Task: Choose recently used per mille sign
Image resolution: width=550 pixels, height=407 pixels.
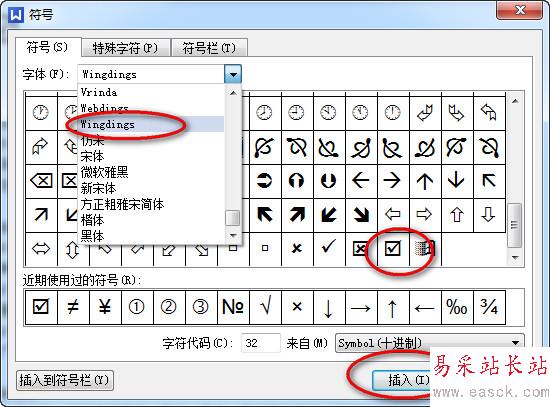Action: (x=456, y=307)
